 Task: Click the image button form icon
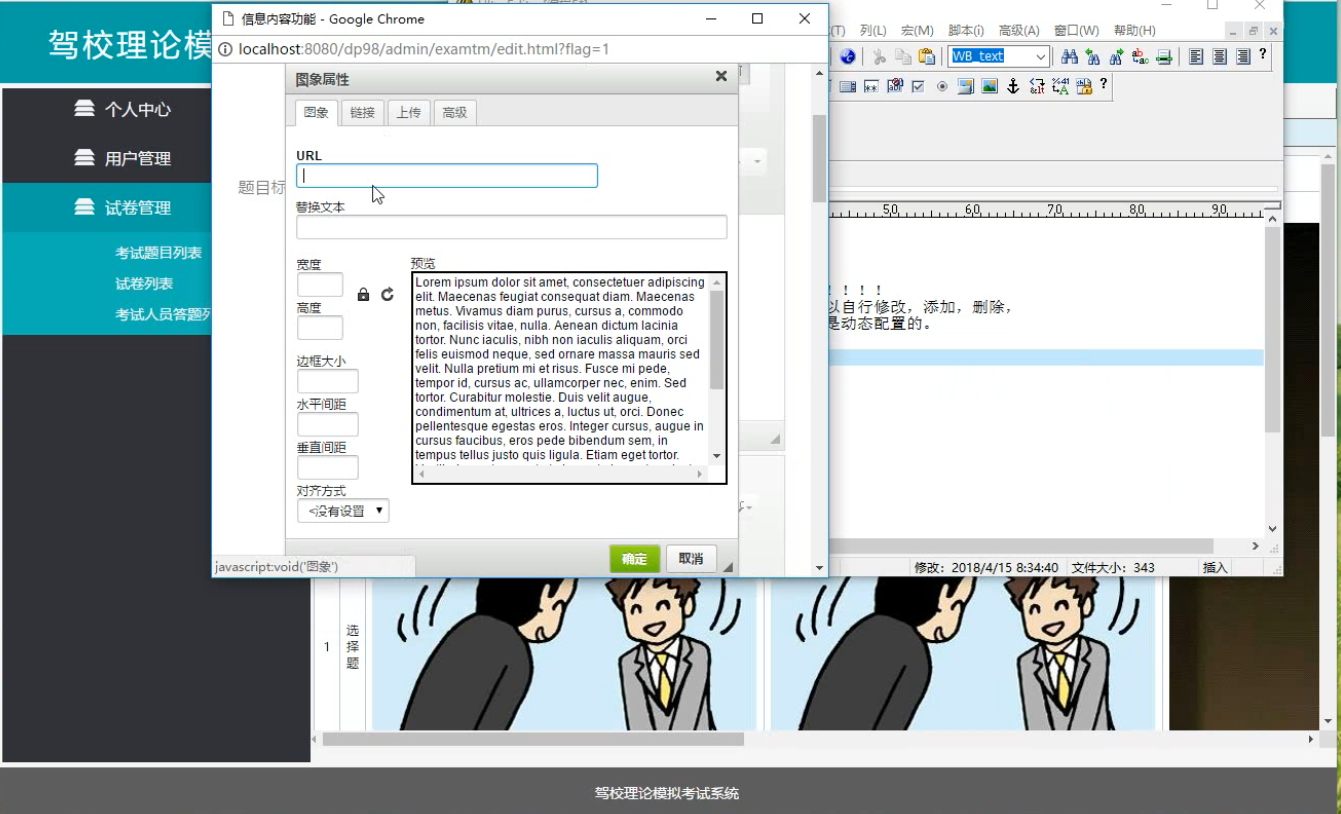[x=965, y=86]
